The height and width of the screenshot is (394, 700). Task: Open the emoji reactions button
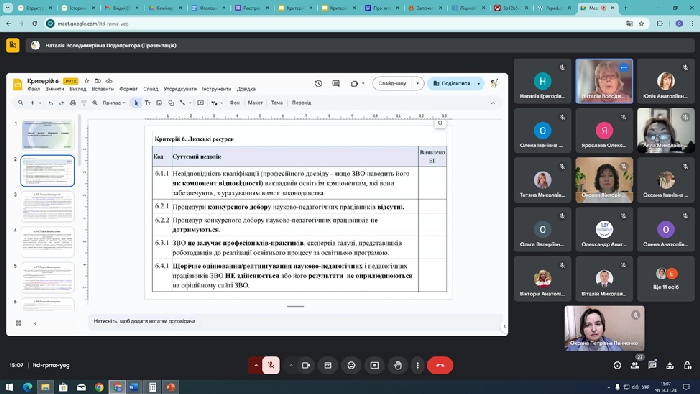click(x=351, y=365)
